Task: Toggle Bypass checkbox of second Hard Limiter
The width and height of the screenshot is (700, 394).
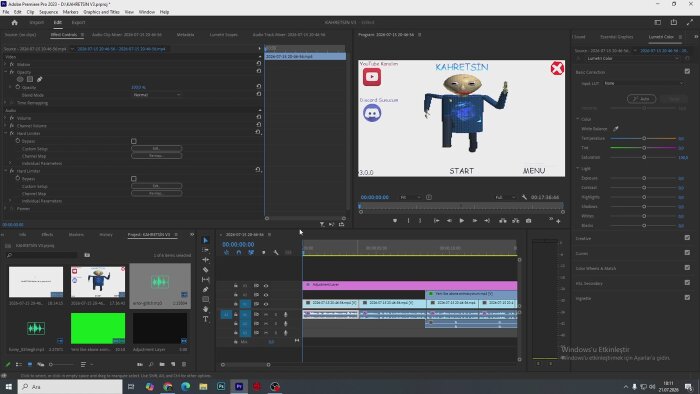Action: pyautogui.click(x=133, y=178)
